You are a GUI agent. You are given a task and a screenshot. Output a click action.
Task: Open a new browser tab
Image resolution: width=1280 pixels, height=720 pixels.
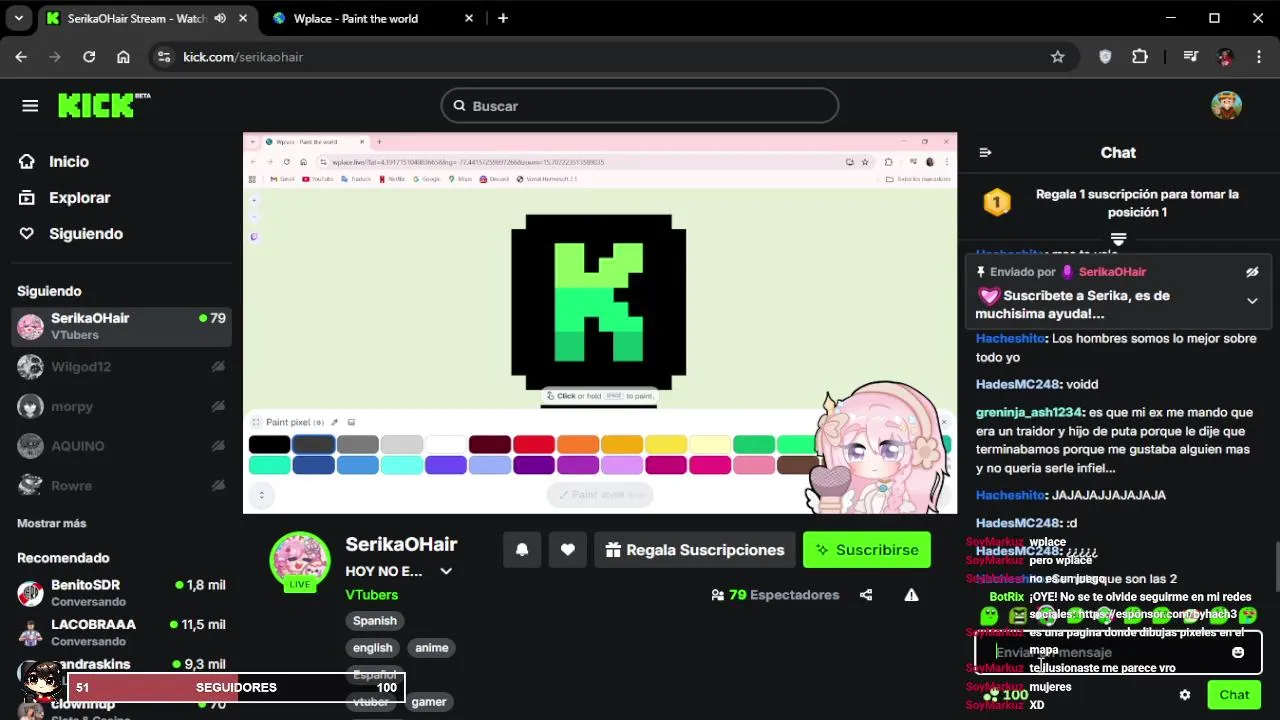point(503,18)
